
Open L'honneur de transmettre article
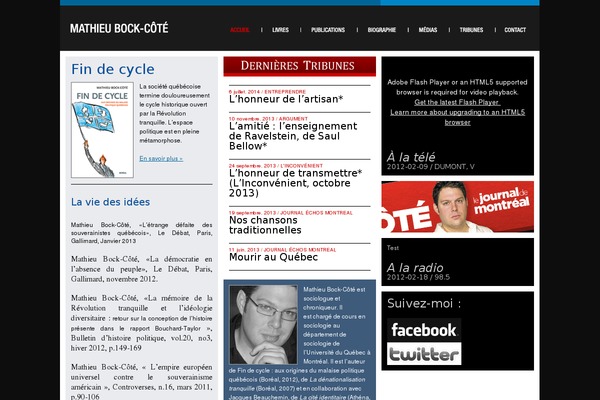[x=295, y=183]
